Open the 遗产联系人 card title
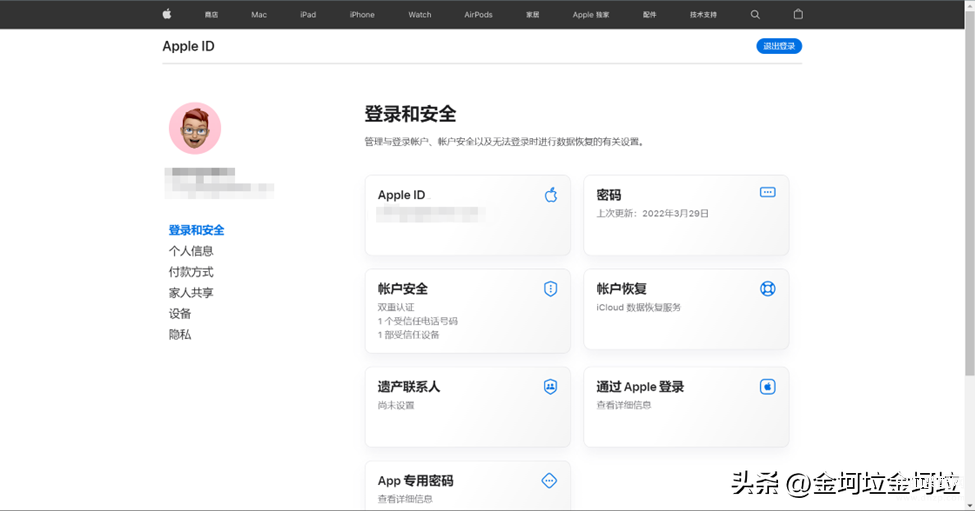 (409, 387)
